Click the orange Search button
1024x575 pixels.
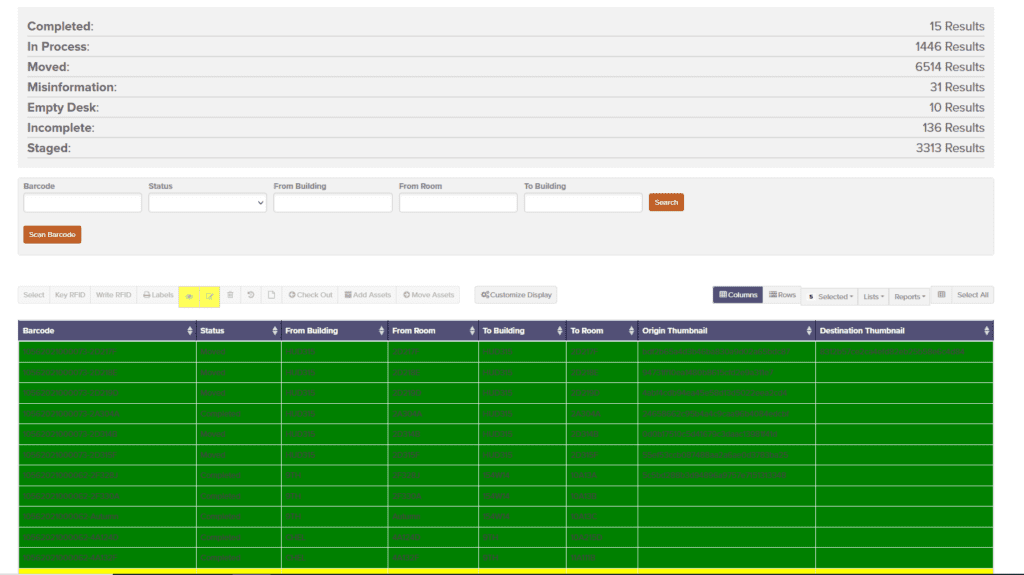pyautogui.click(x=666, y=202)
